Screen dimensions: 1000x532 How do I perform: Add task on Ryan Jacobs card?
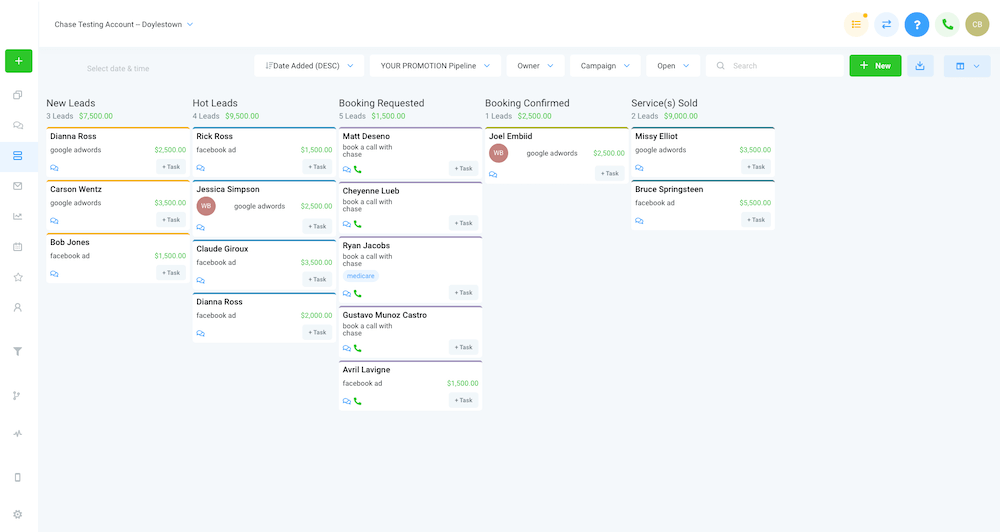[x=464, y=292]
